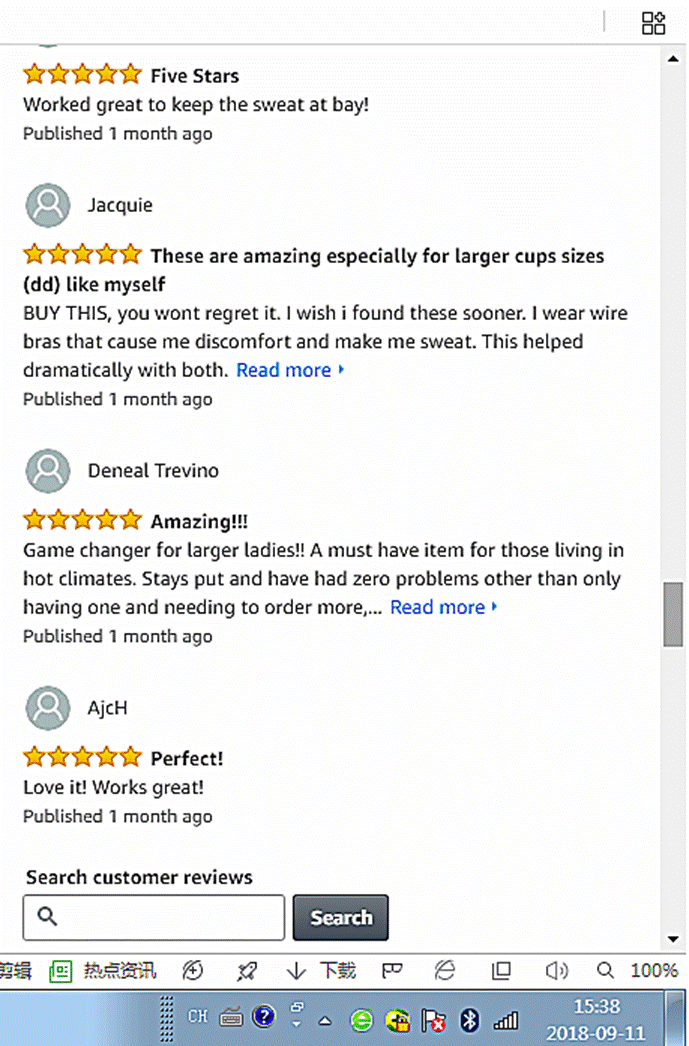Expand Deneal Trevino's review with Read more
The height and width of the screenshot is (1046, 689).
[x=444, y=607]
